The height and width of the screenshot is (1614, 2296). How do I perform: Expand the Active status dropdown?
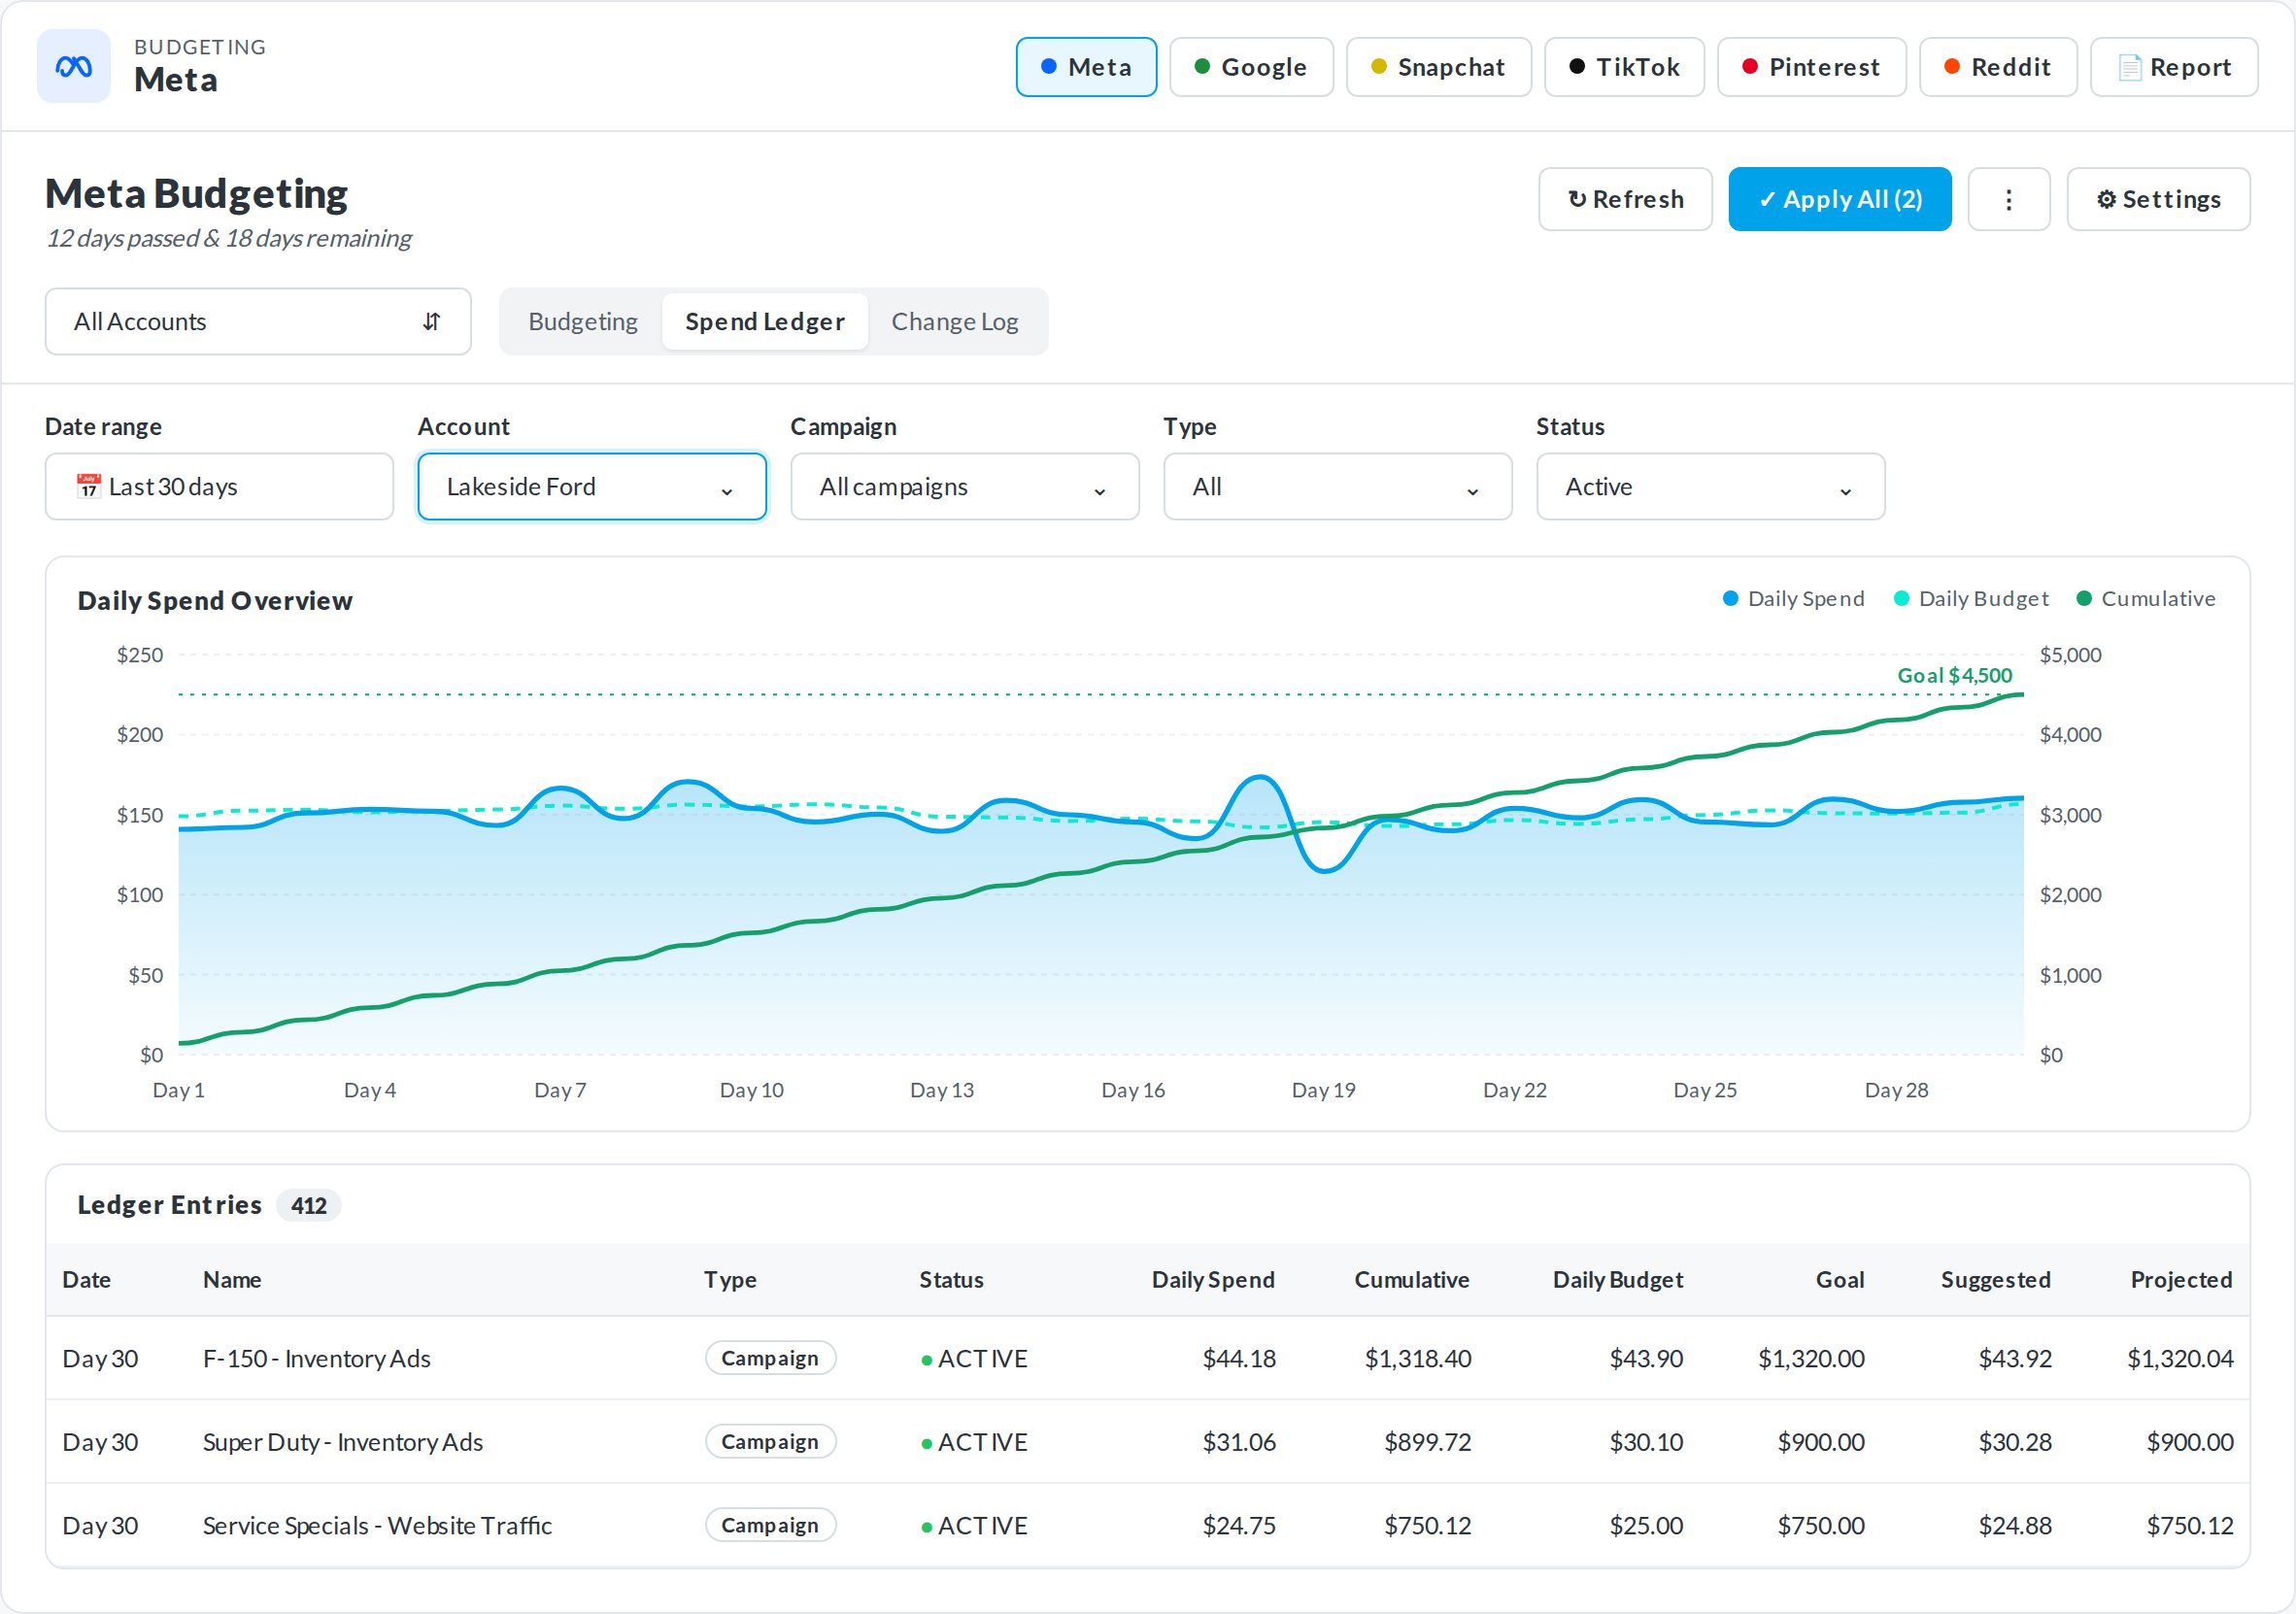tap(1710, 486)
